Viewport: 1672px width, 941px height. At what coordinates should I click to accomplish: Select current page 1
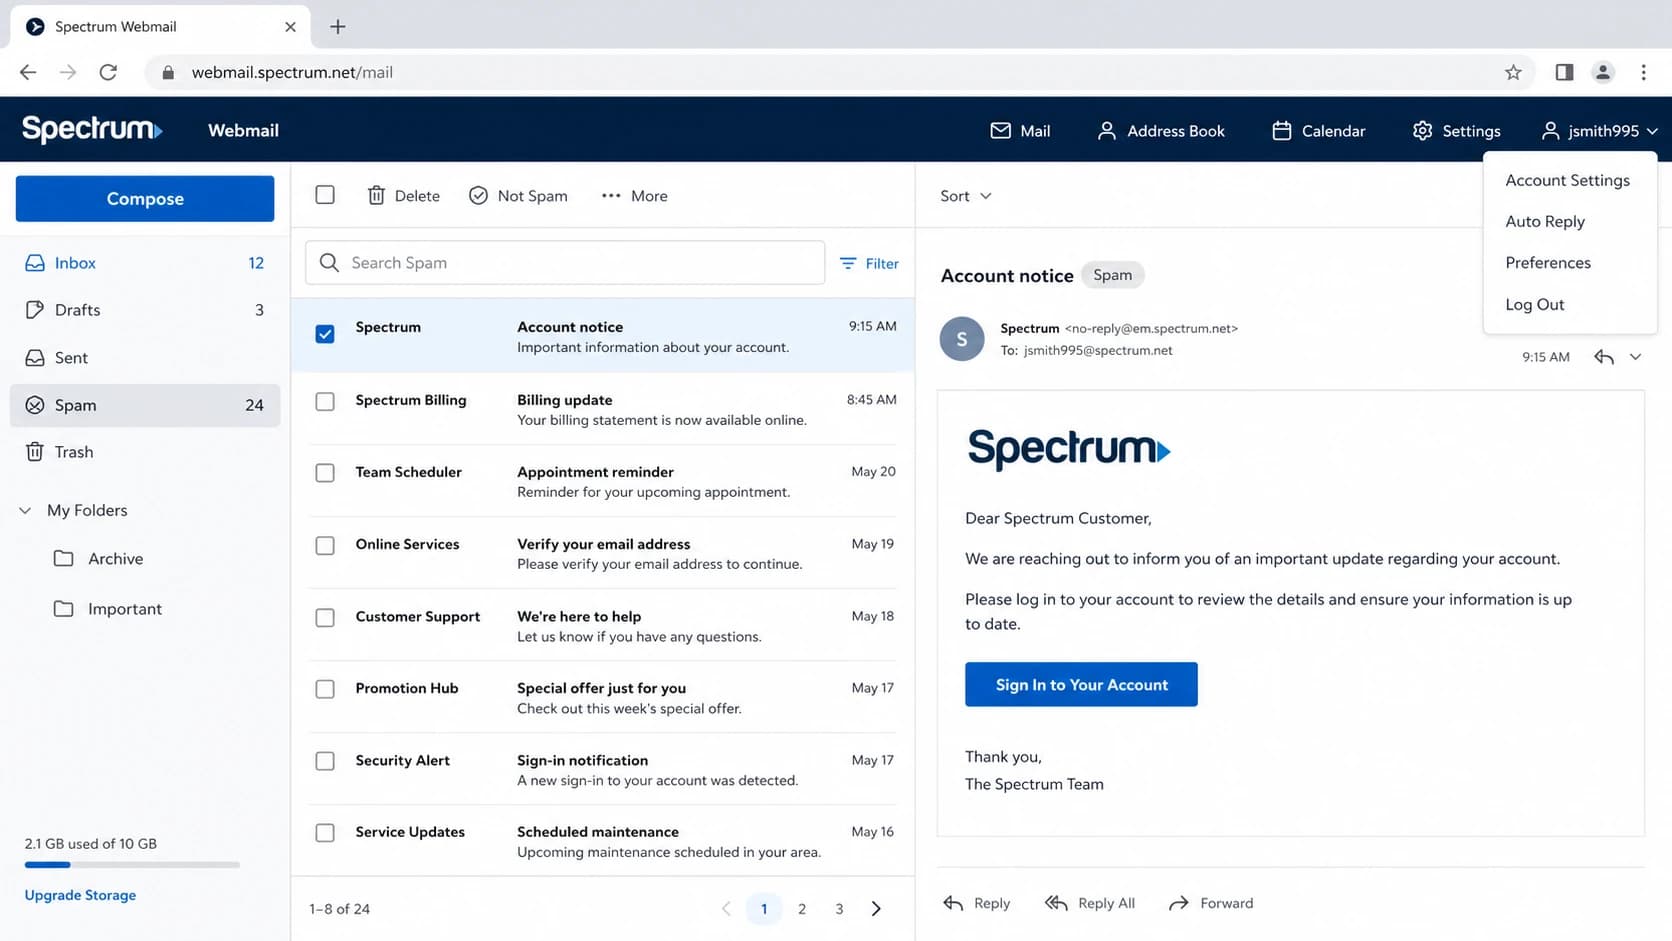[x=764, y=909]
